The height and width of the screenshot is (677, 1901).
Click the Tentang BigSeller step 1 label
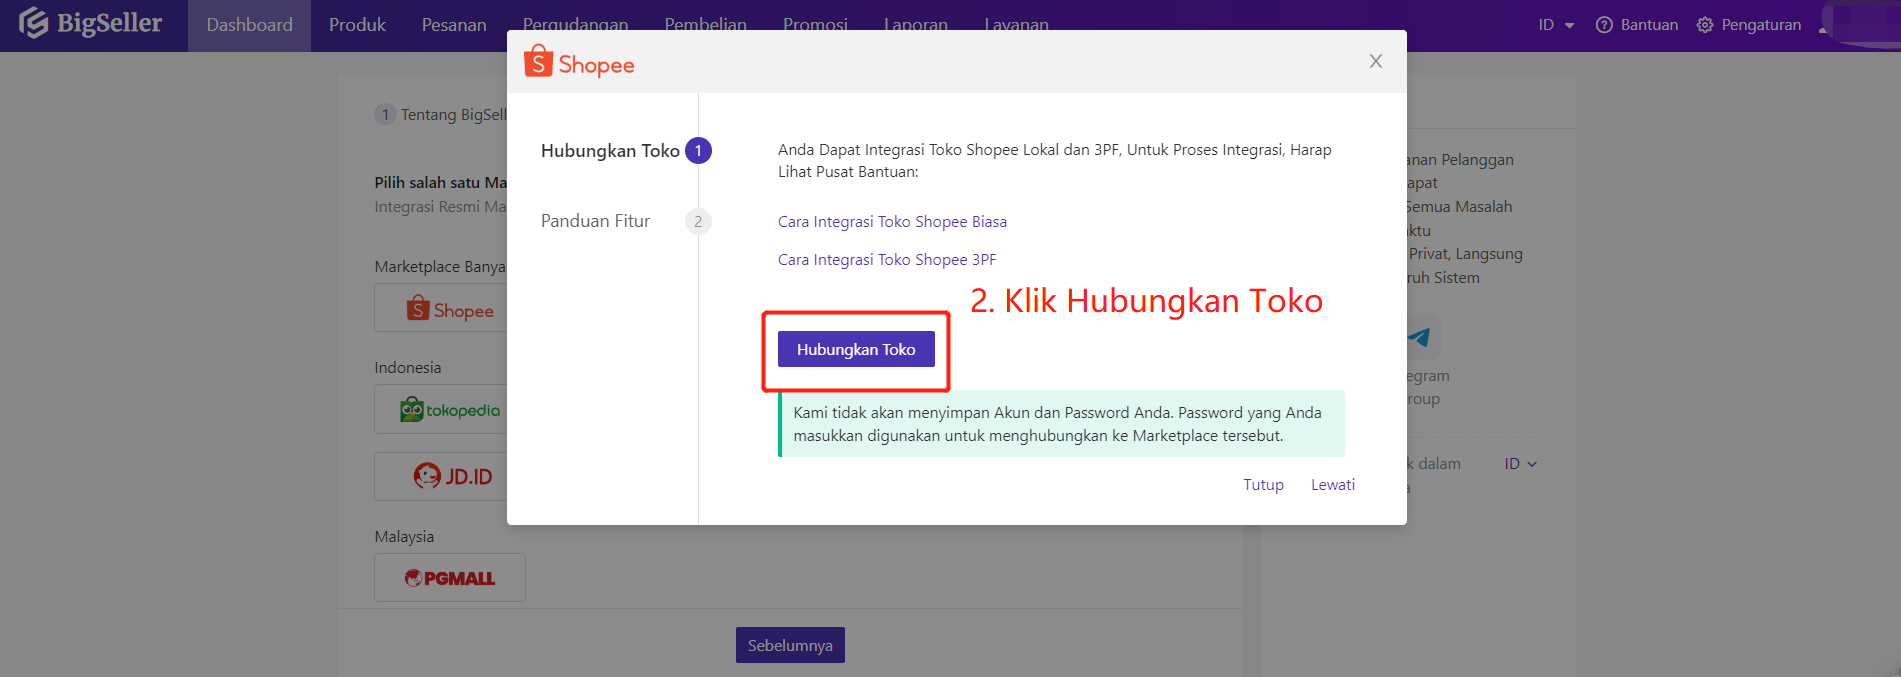point(441,115)
